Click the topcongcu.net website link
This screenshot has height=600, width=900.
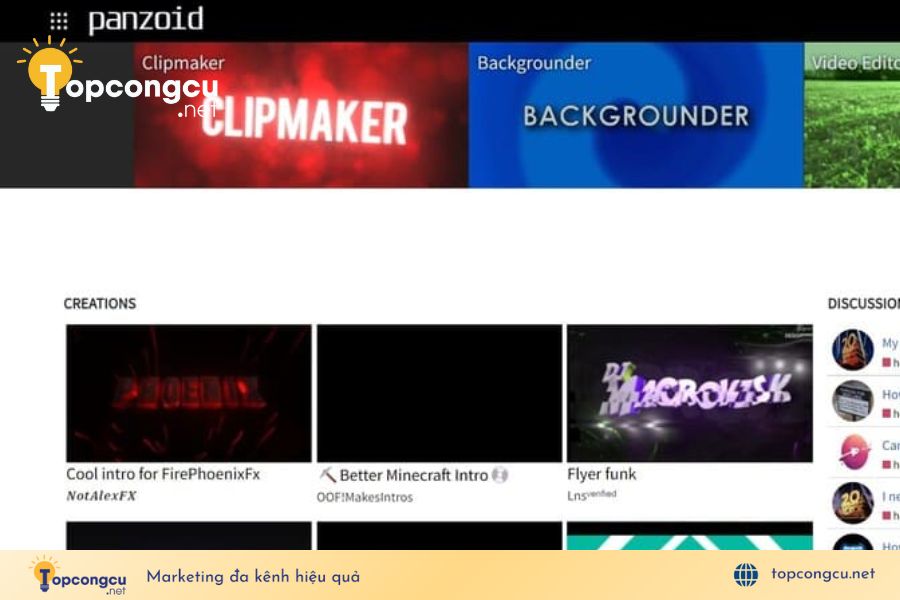[x=823, y=574]
